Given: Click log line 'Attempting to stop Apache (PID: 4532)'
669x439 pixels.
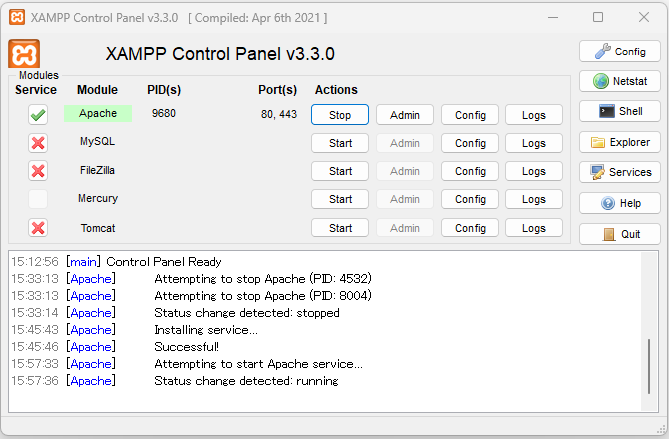Looking at the screenshot, I should 263,279.
